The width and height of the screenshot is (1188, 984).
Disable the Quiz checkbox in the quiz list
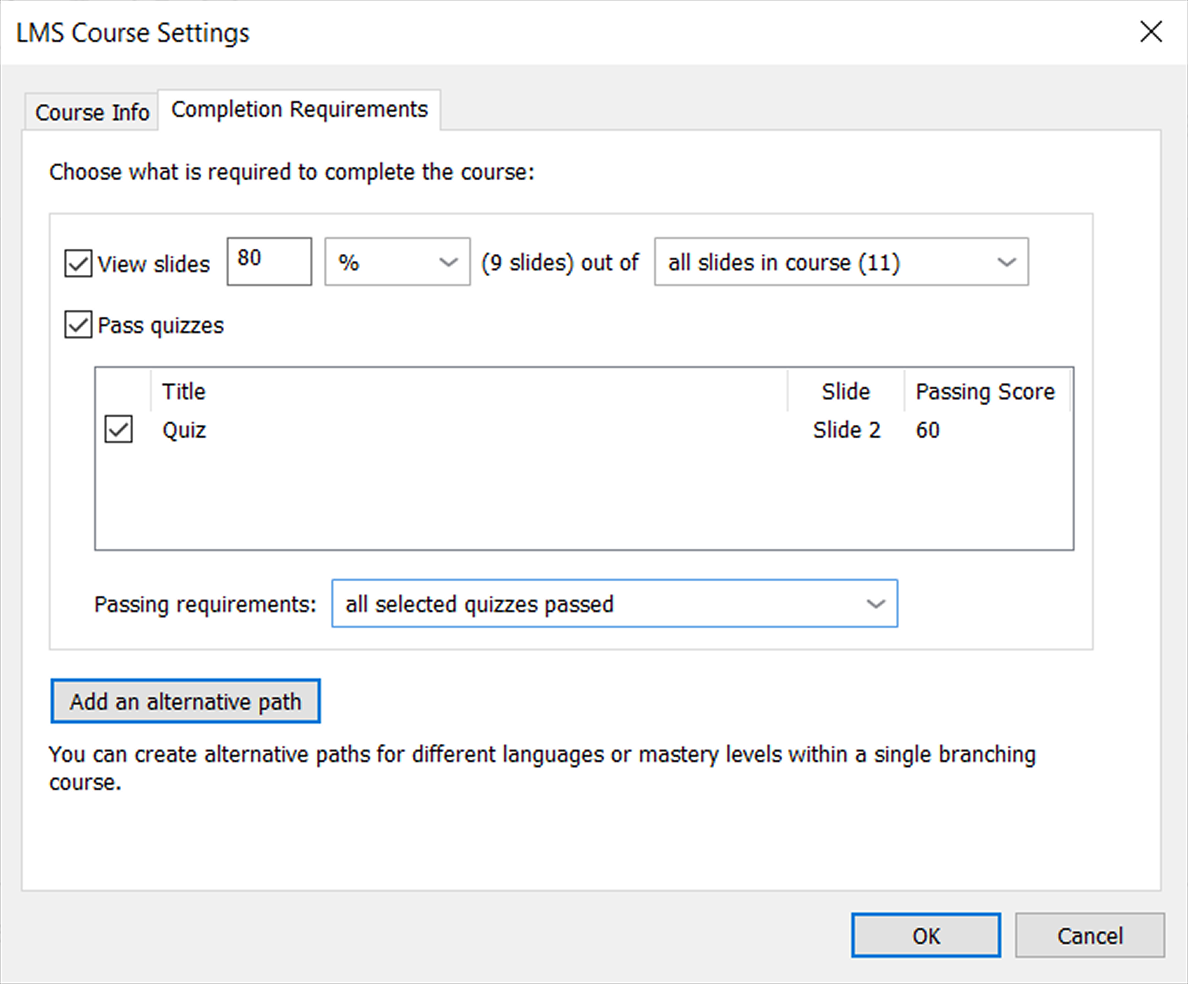(119, 428)
